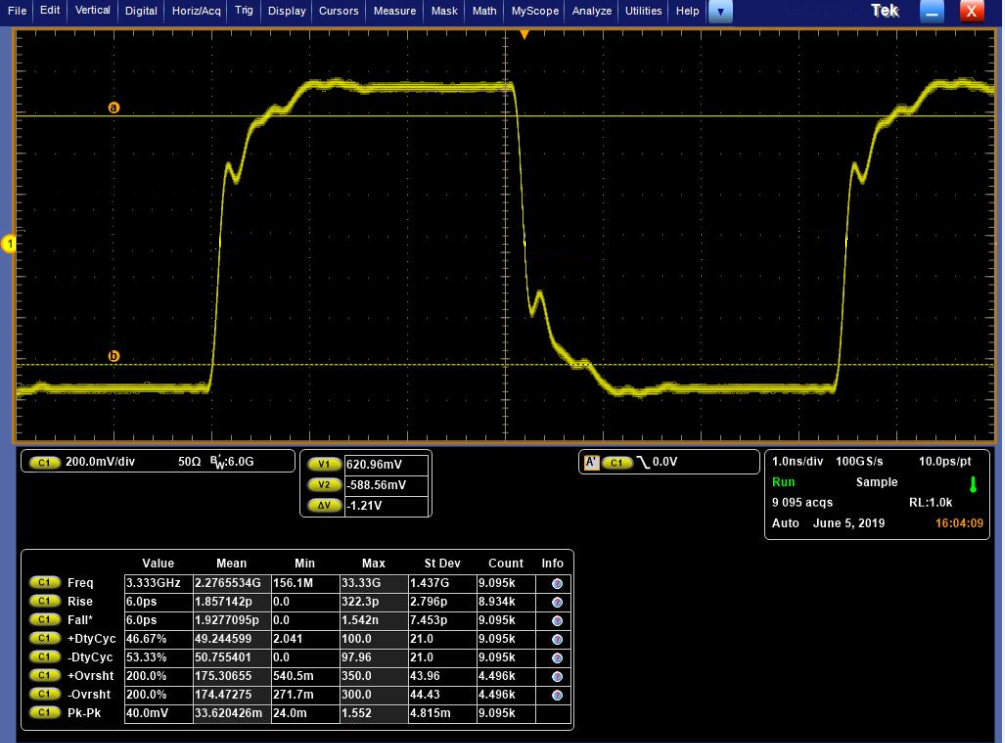The height and width of the screenshot is (743, 1005).
Task: Select horizontal cursor 'b' handle
Action: tap(113, 356)
